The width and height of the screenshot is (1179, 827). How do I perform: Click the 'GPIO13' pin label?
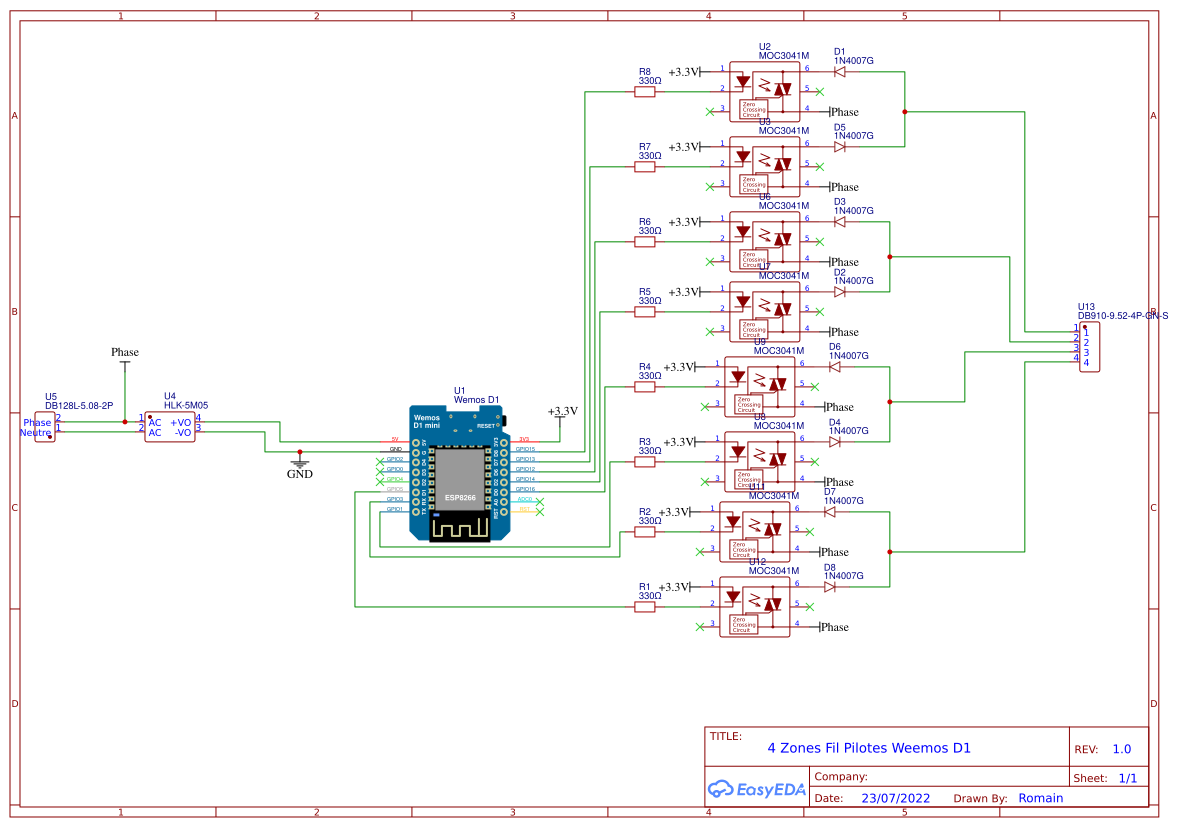[x=526, y=459]
